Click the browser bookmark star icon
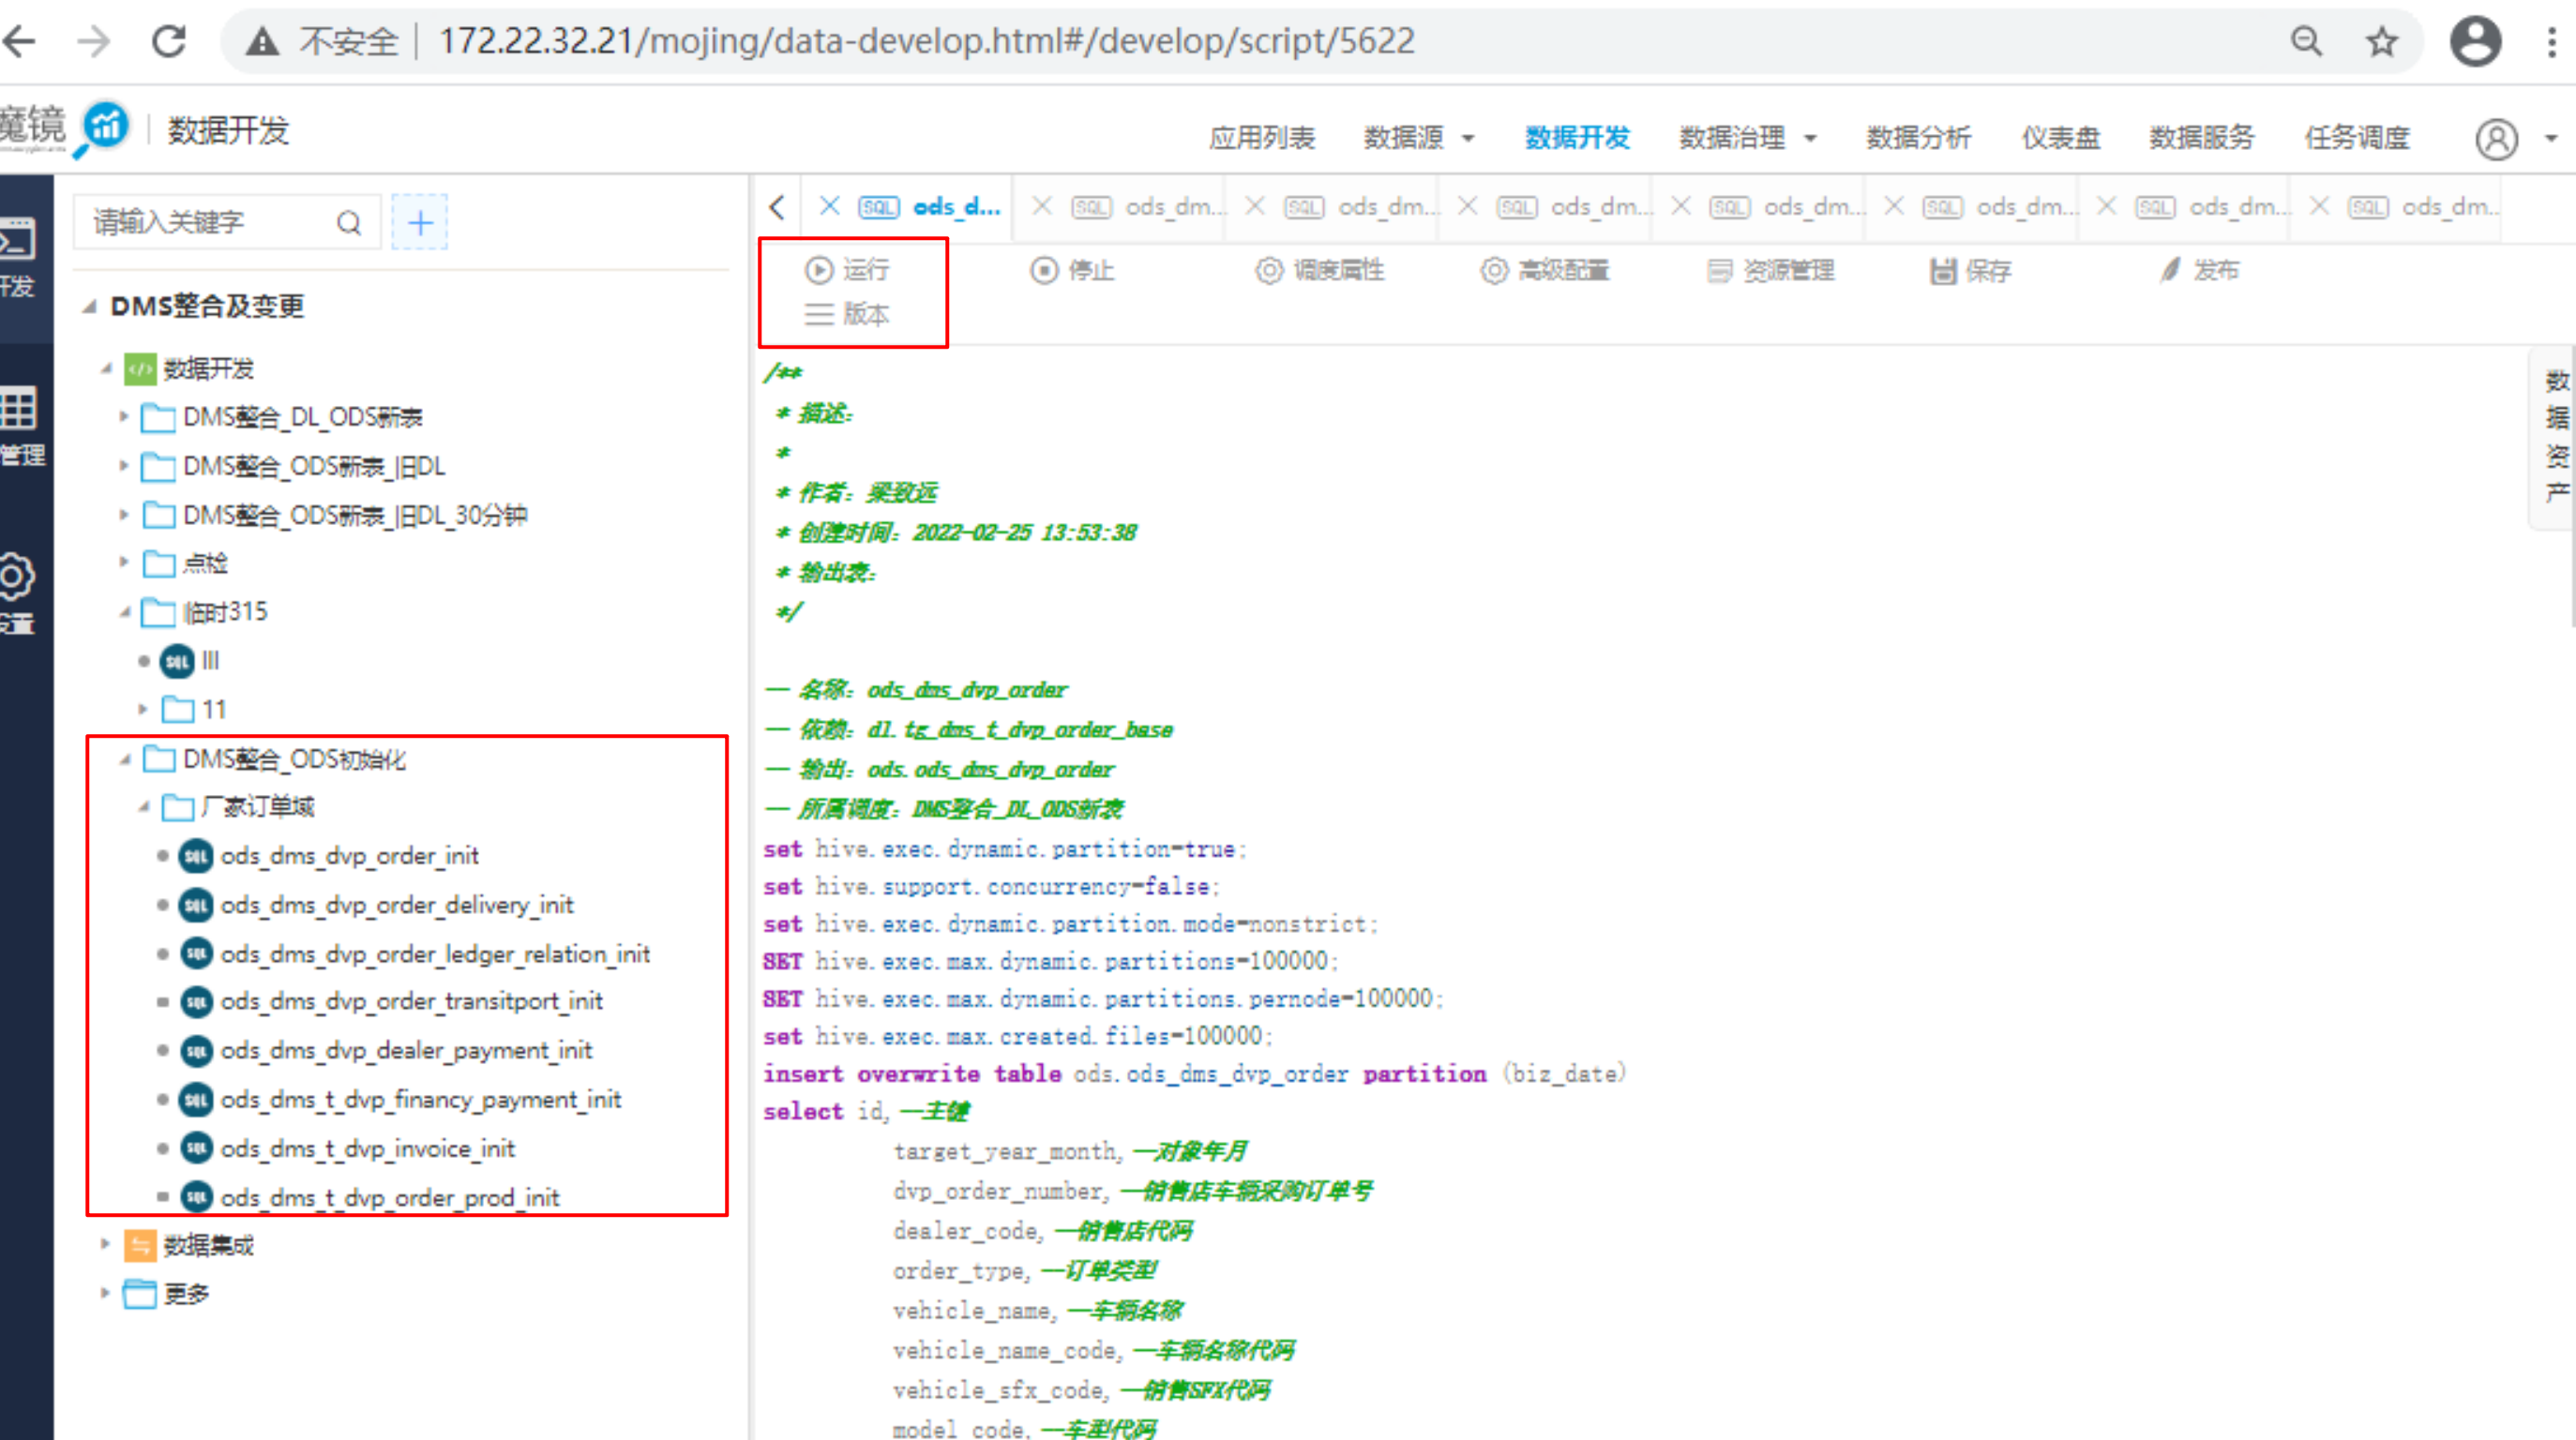This screenshot has height=1440, width=2576. [2381, 42]
